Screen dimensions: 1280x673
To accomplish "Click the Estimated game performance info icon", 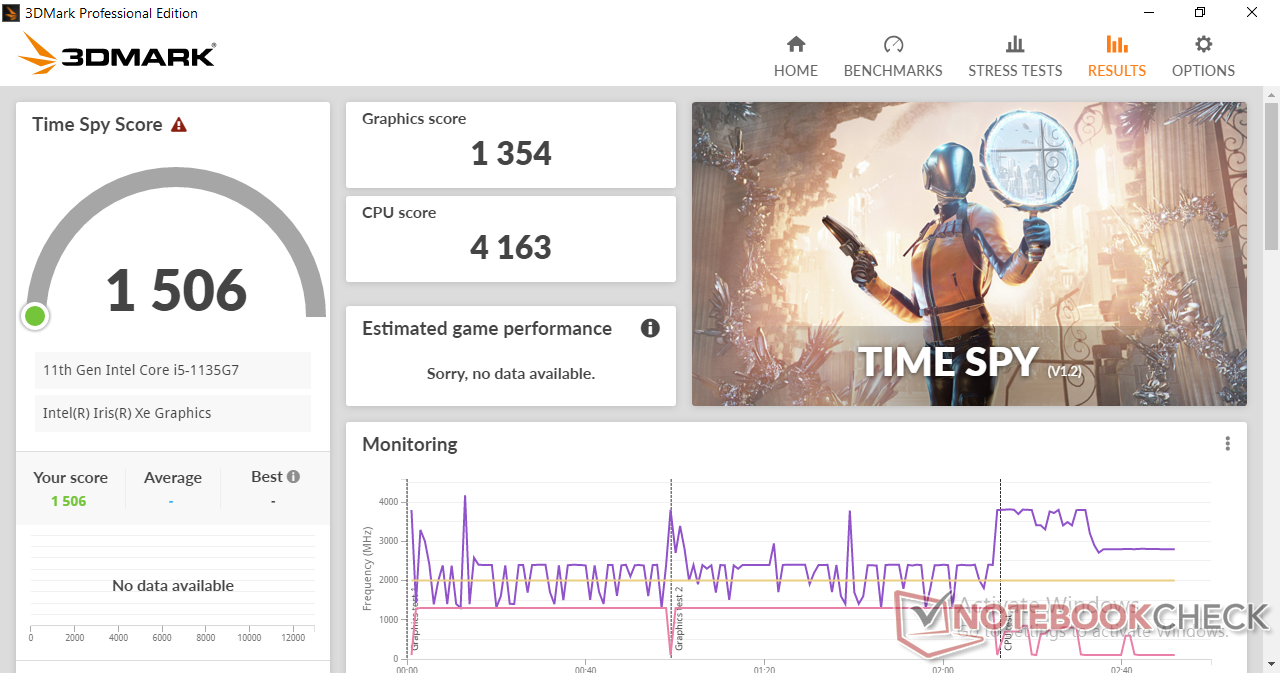I will 650,328.
